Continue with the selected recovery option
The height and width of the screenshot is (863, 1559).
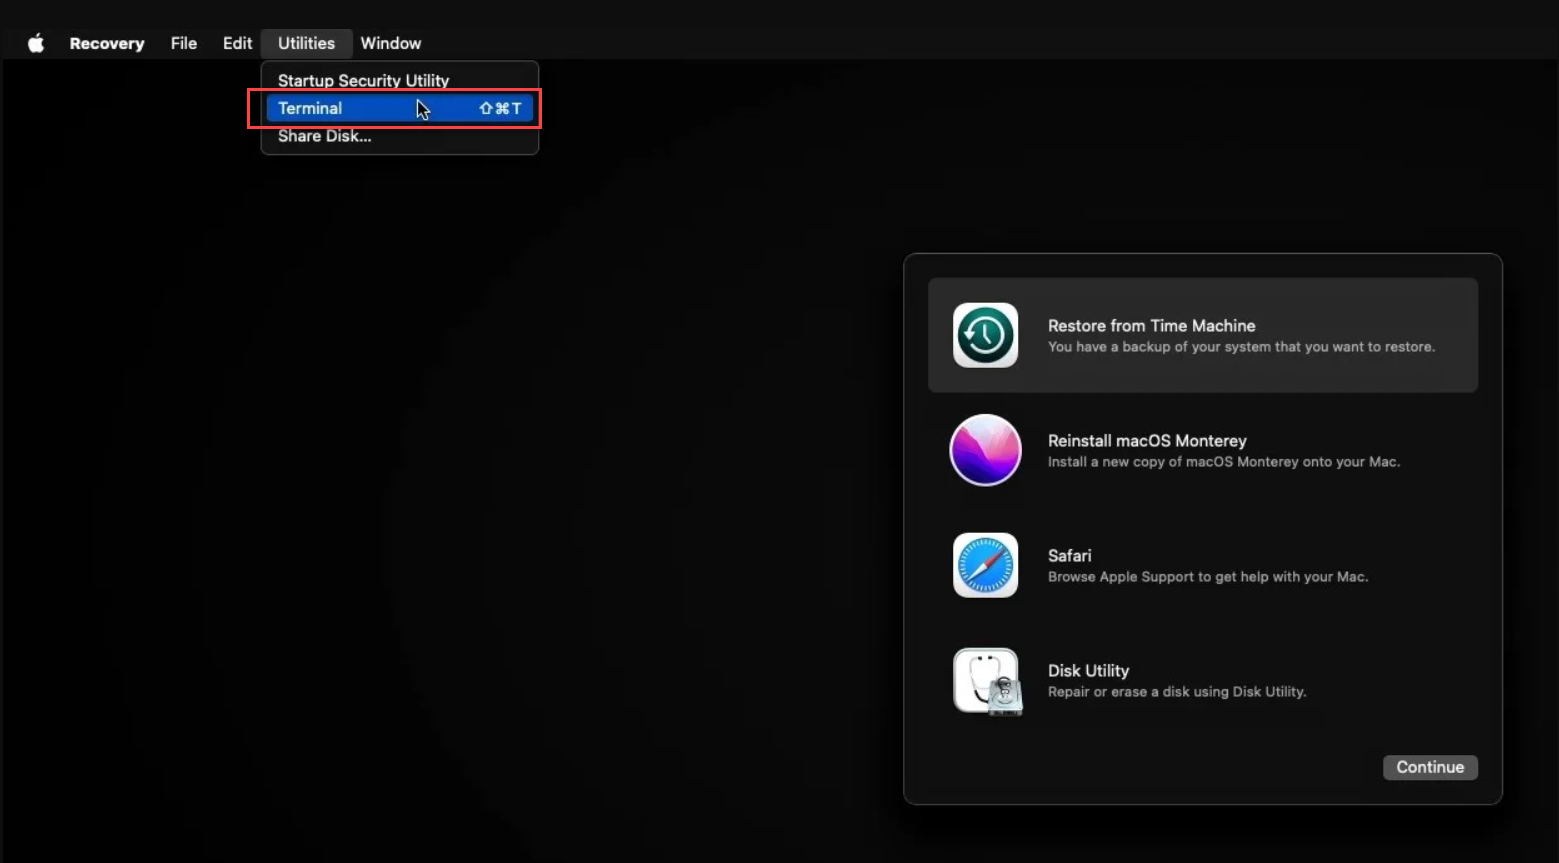click(x=1430, y=767)
